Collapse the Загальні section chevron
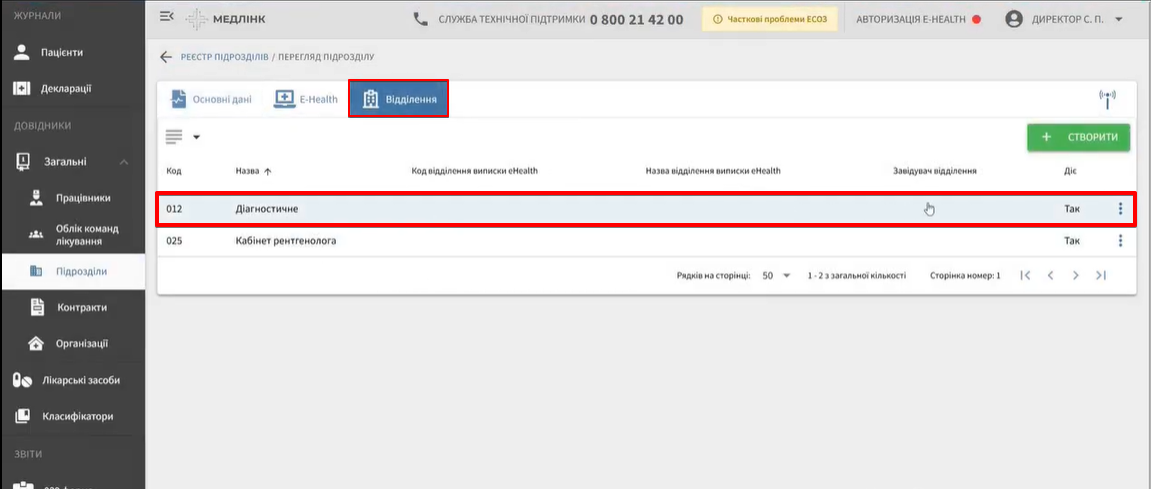 (x=124, y=162)
